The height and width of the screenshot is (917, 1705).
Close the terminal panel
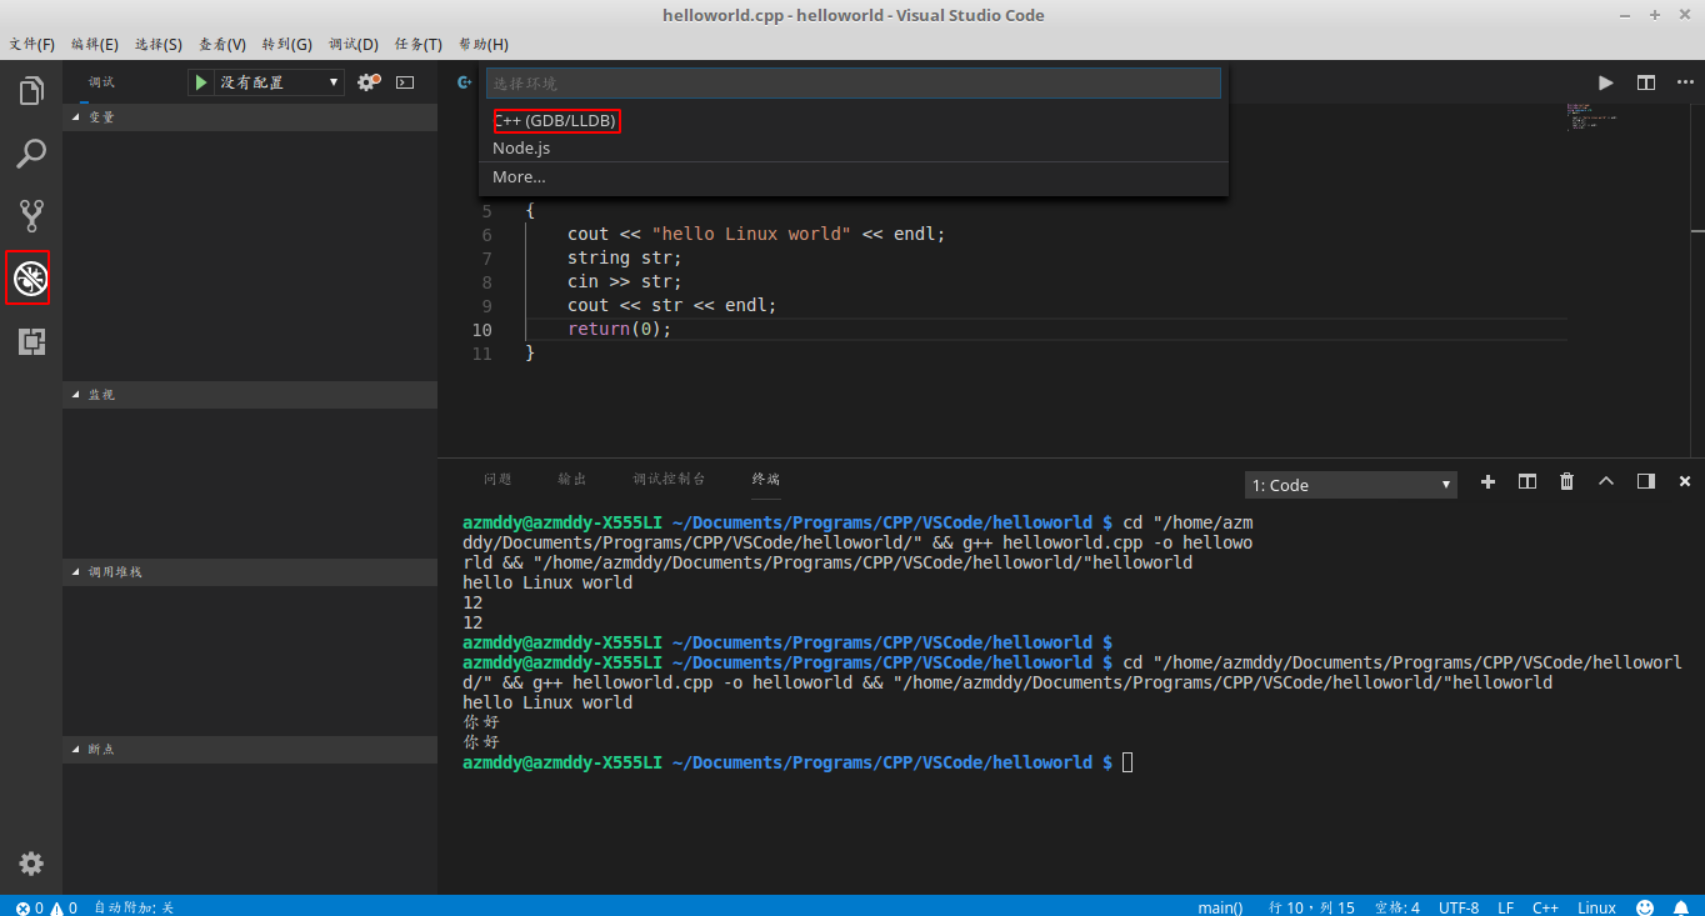[x=1685, y=482]
